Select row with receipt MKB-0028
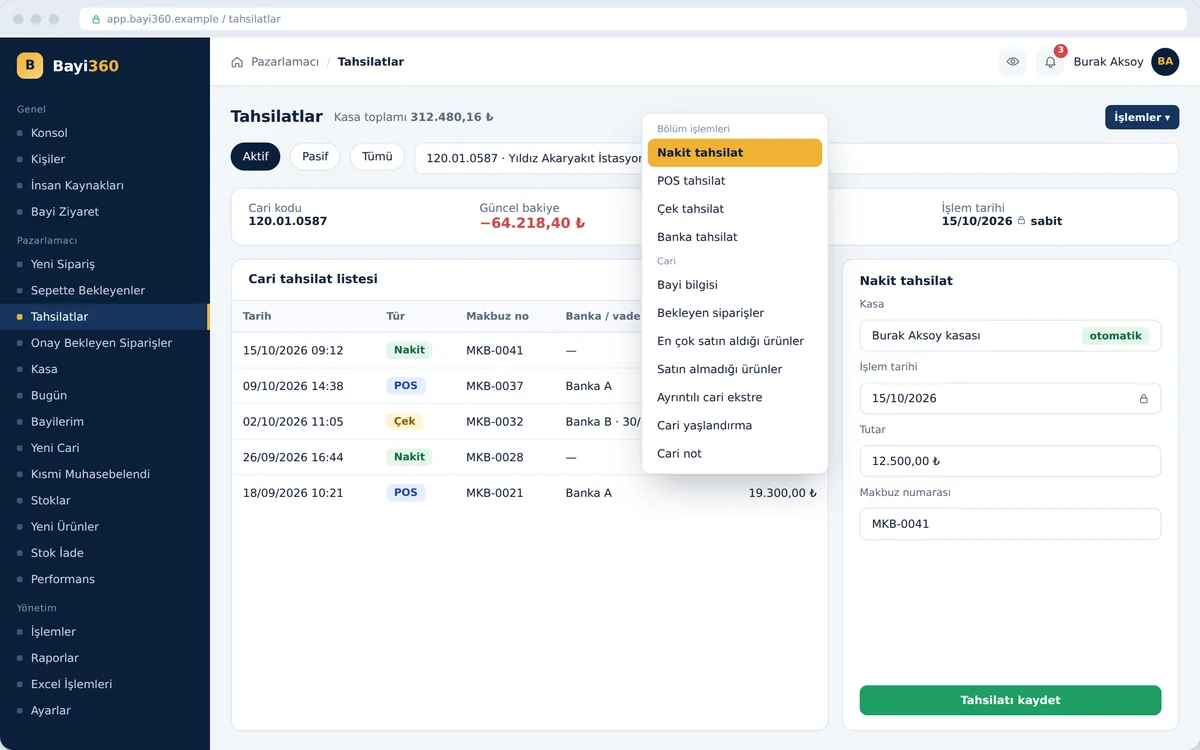Screen dimensions: 1200x750 (x=530, y=457)
